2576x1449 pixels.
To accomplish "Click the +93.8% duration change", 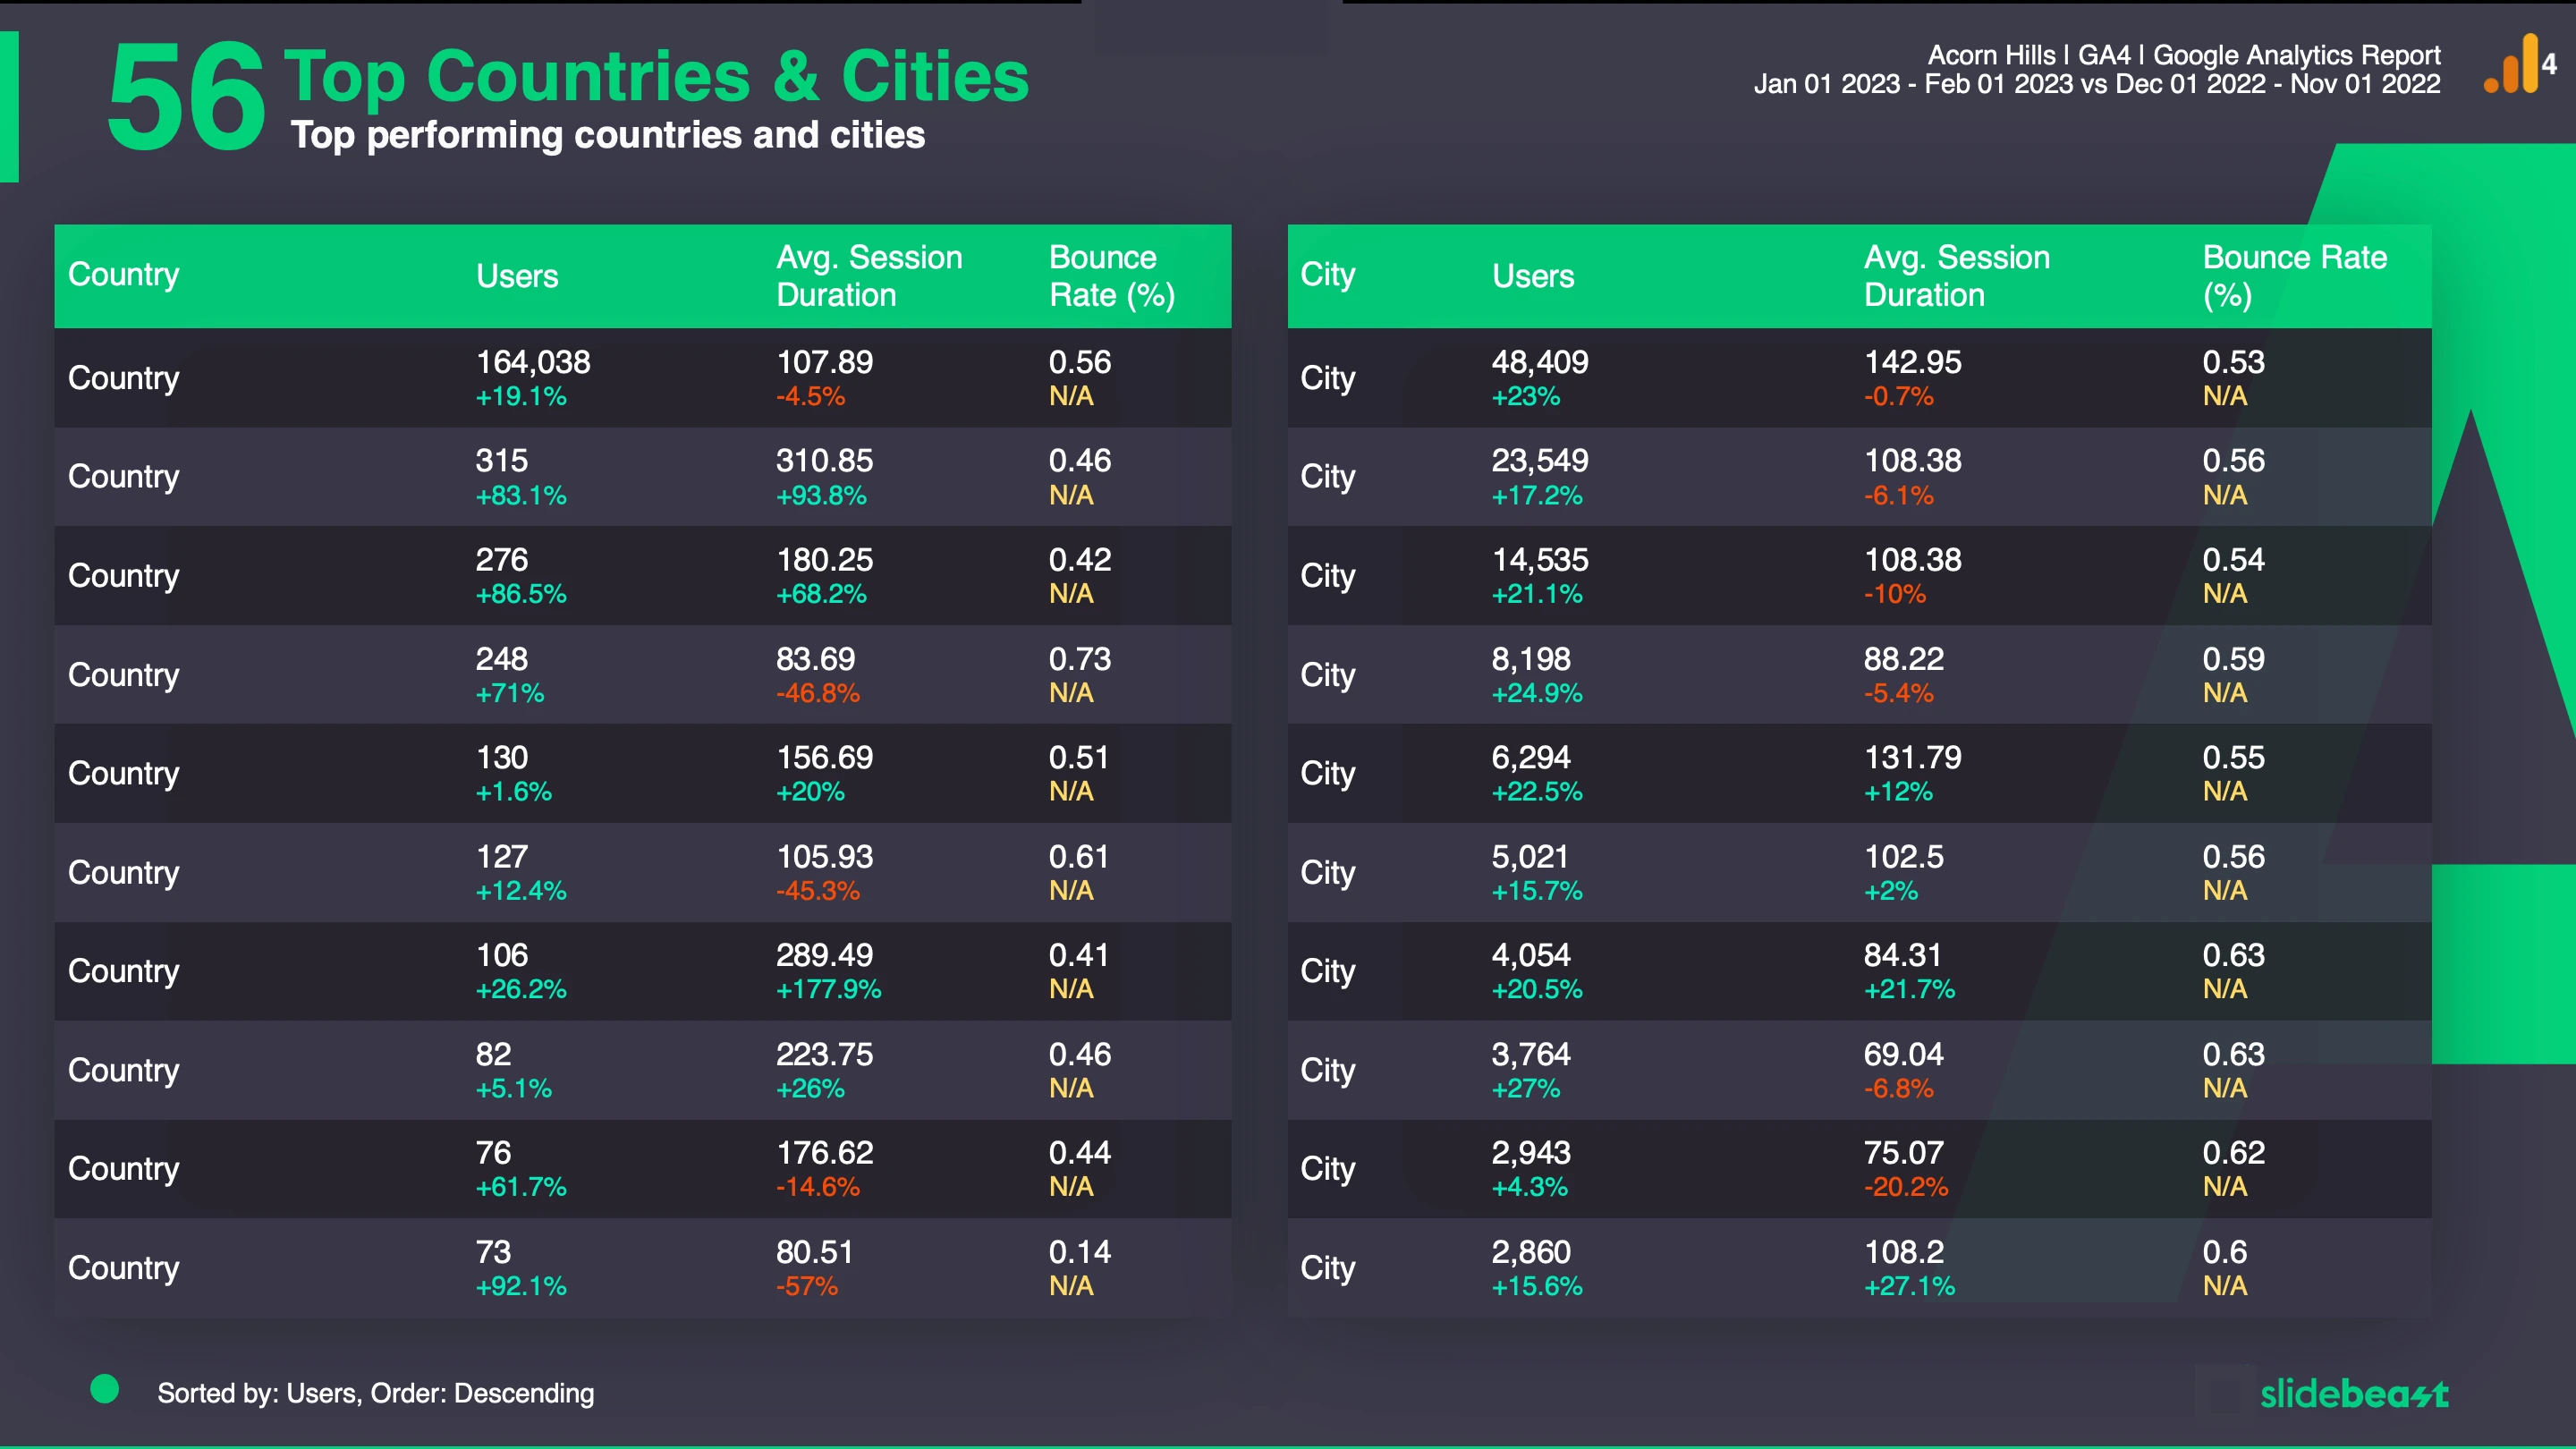I will (821, 496).
